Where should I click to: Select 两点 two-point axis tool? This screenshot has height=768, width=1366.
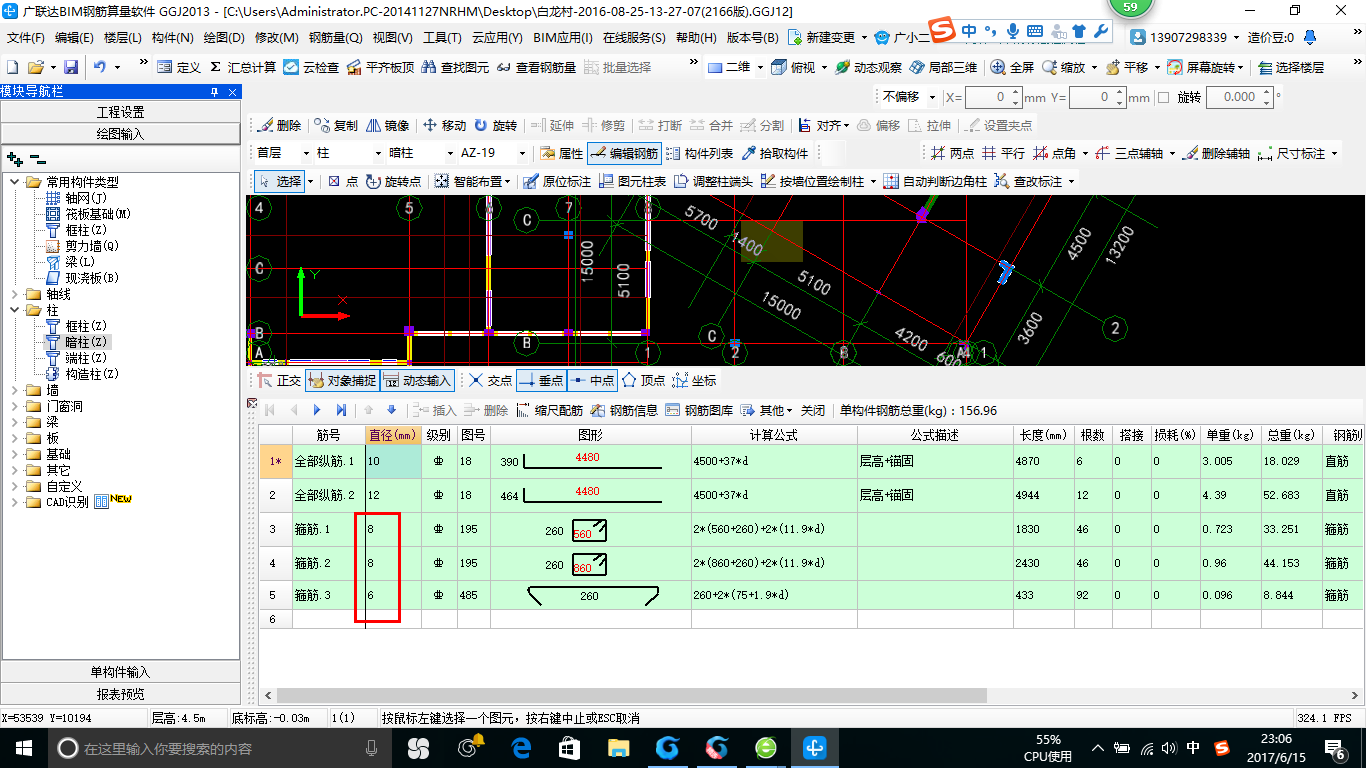point(951,153)
